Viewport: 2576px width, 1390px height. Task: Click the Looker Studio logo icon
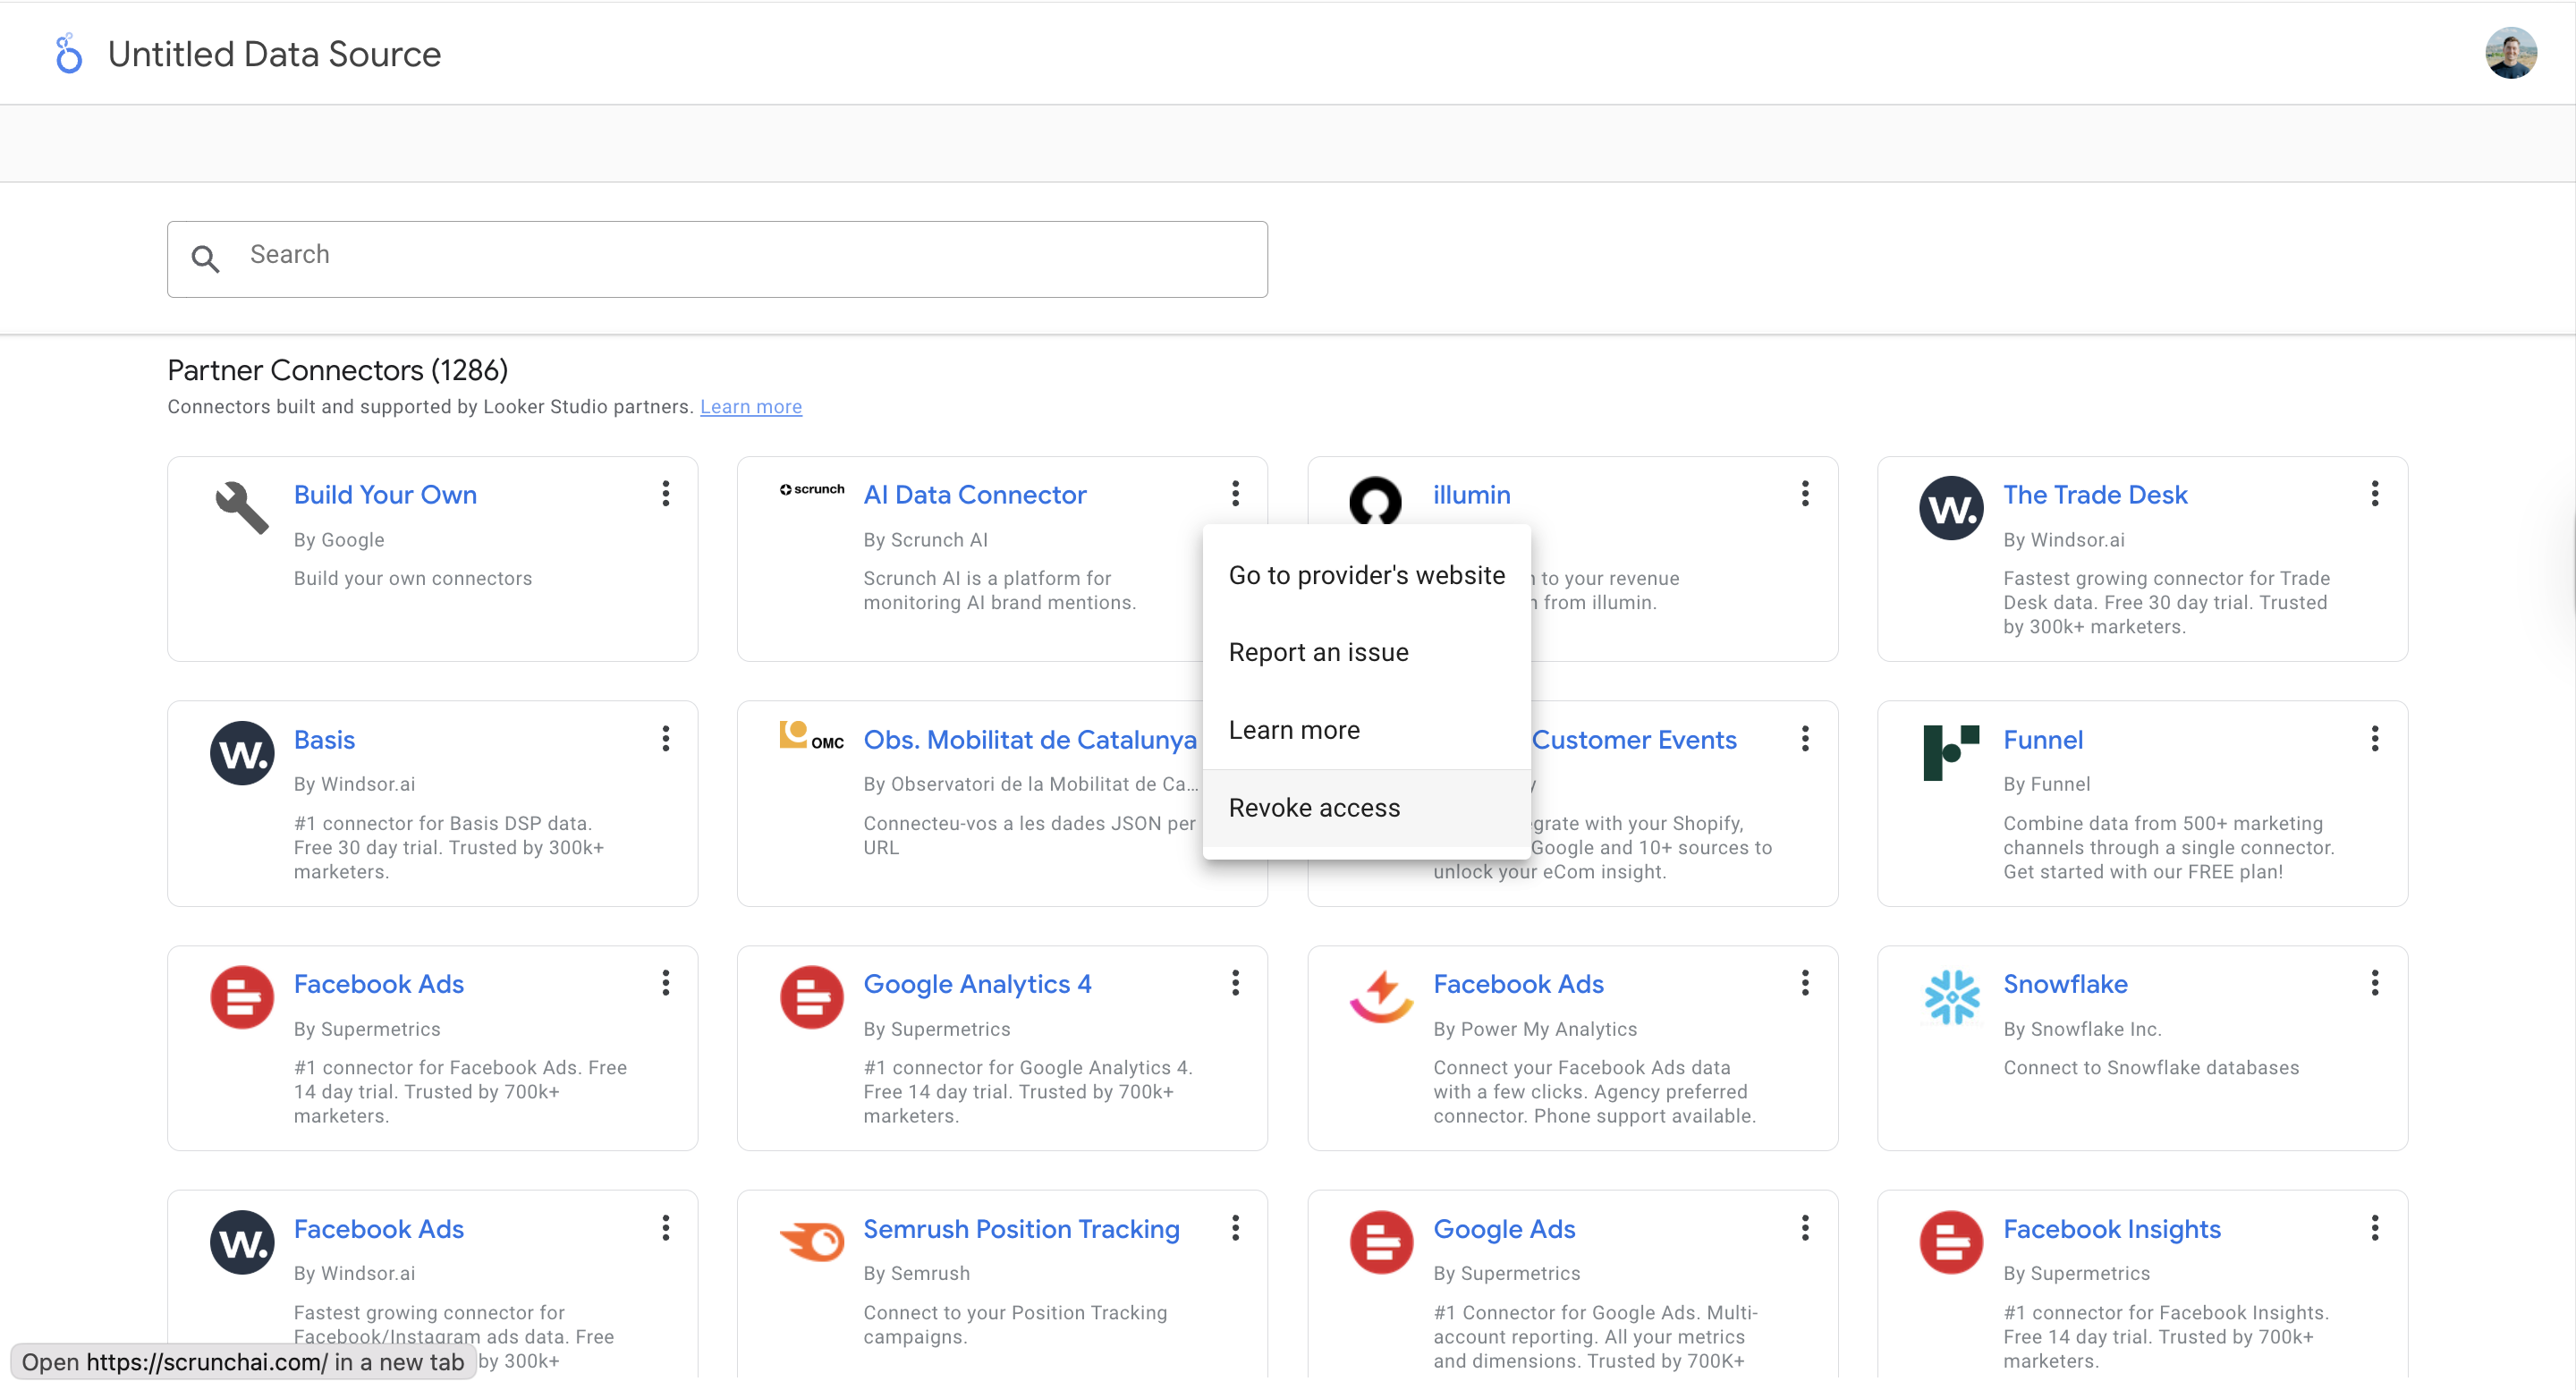(x=68, y=54)
